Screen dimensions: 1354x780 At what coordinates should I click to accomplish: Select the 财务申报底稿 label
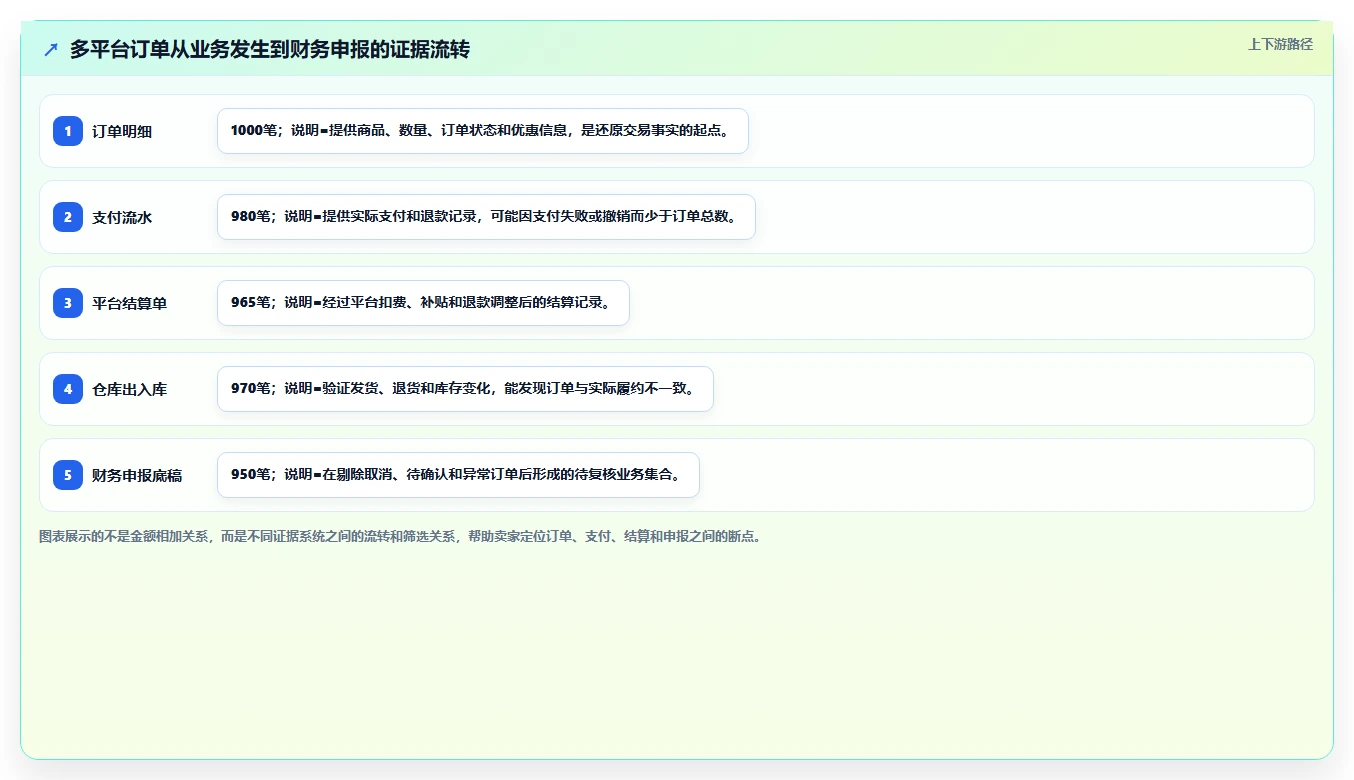pyautogui.click(x=137, y=475)
